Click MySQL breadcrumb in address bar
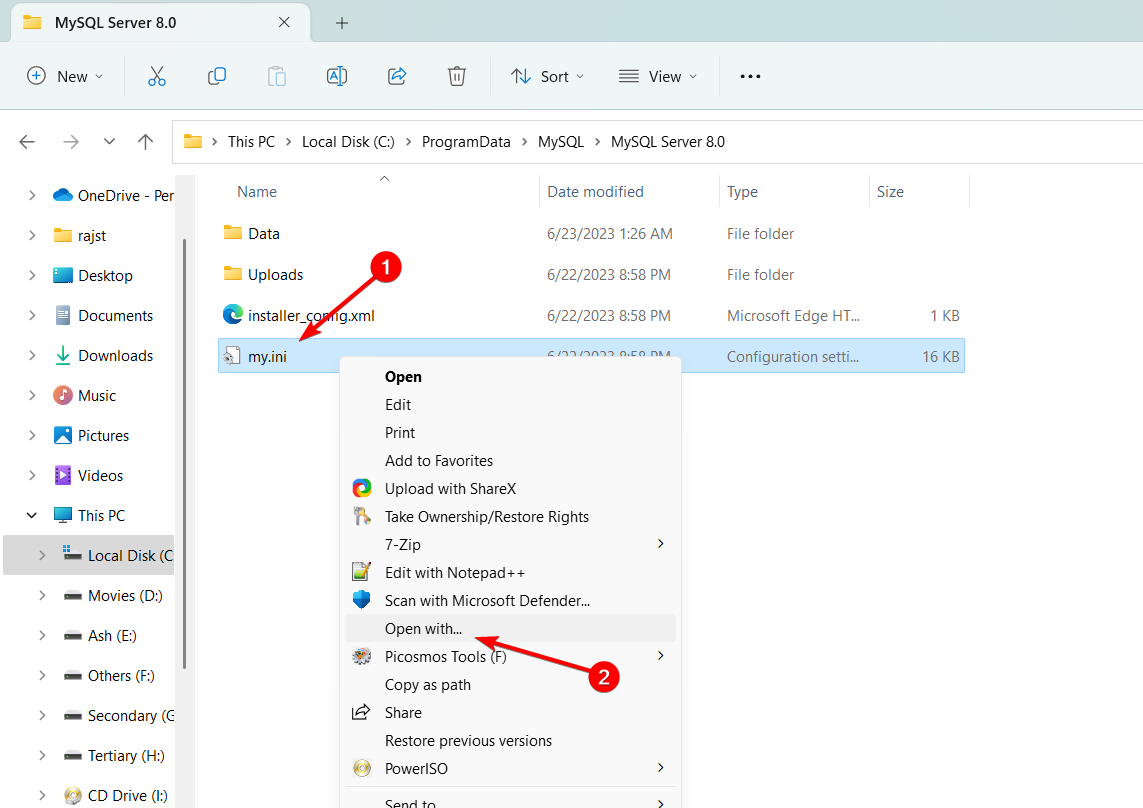 [x=561, y=141]
